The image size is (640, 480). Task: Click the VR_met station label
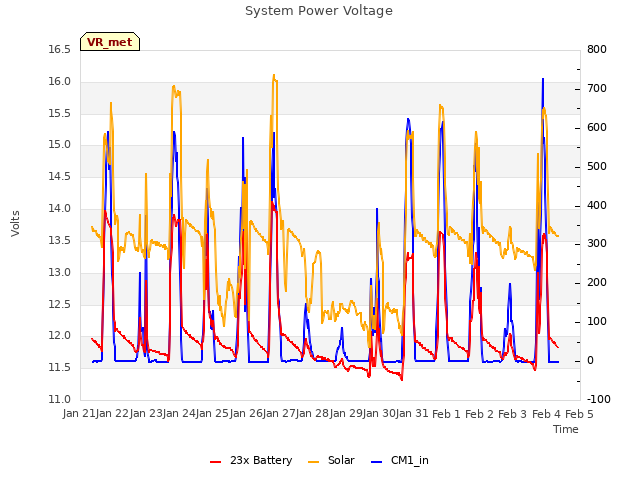110,42
